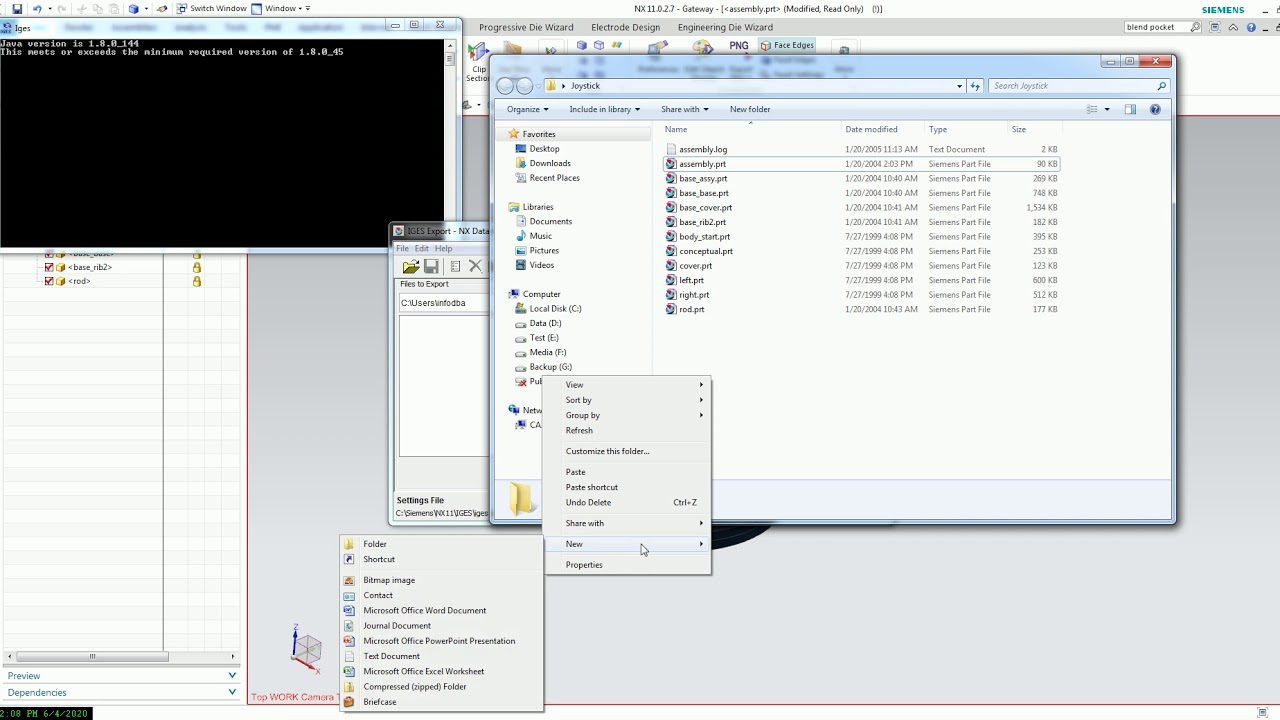The height and width of the screenshot is (720, 1280).
Task: Open the NX Window dropdown menu
Action: pos(280,8)
